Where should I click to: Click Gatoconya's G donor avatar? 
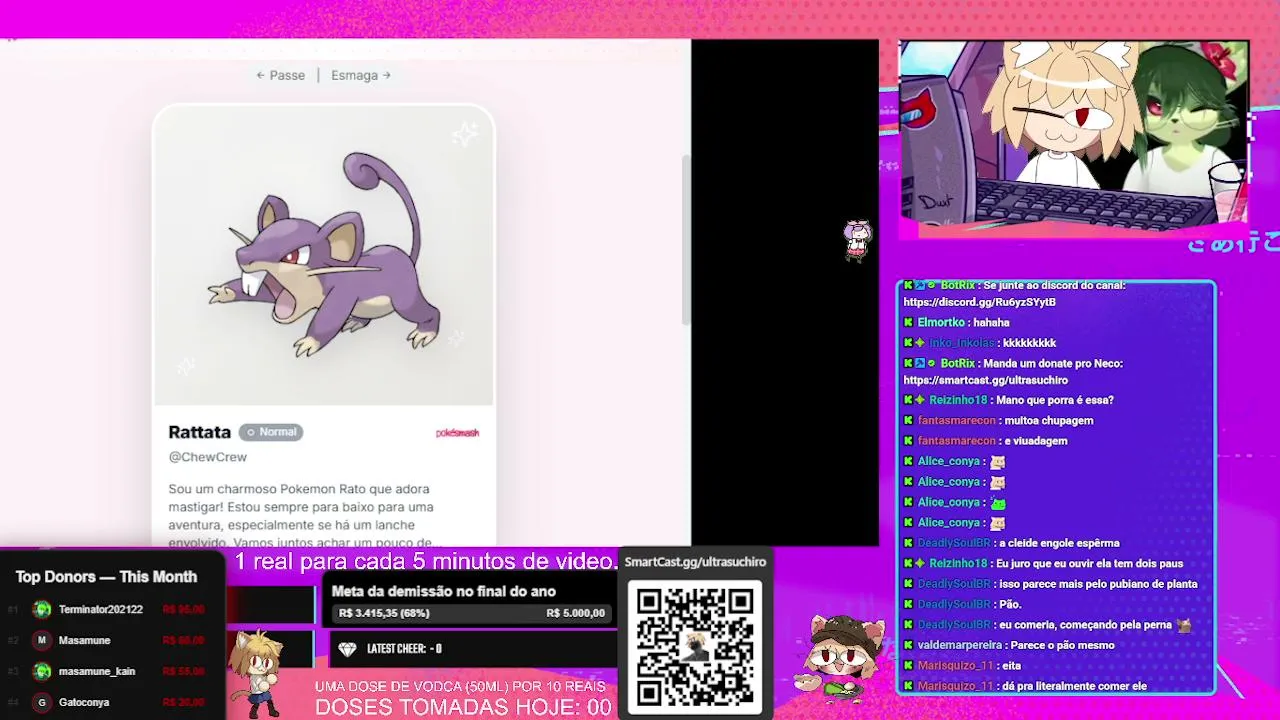click(x=42, y=702)
